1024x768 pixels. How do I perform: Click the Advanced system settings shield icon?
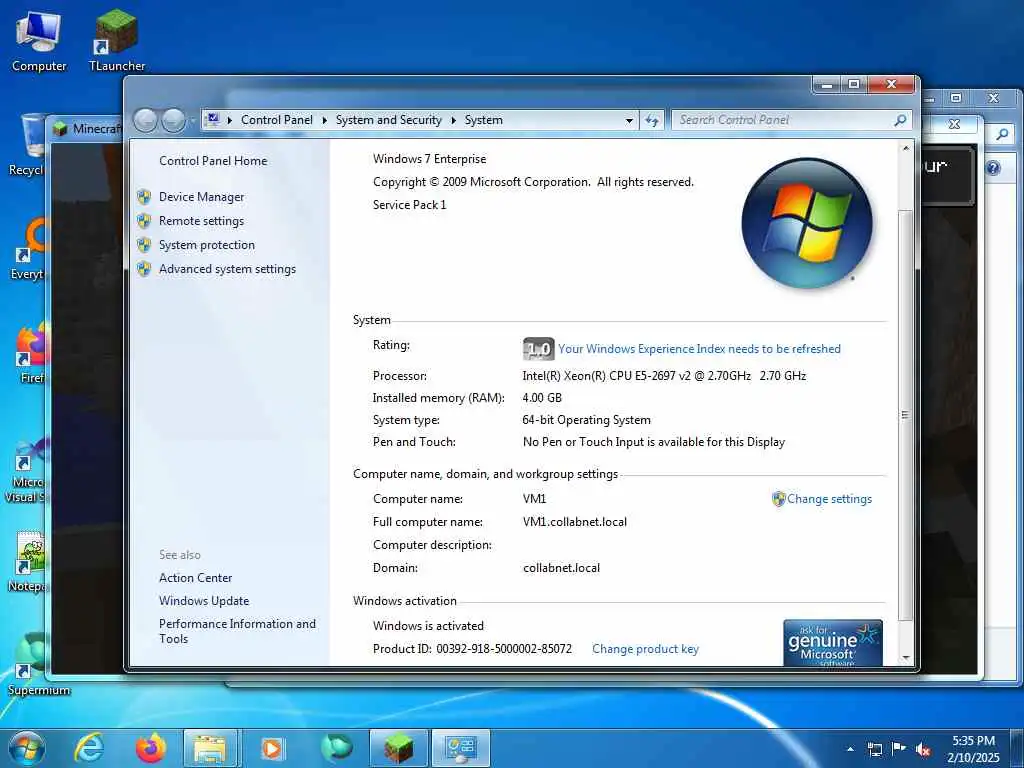(144, 269)
